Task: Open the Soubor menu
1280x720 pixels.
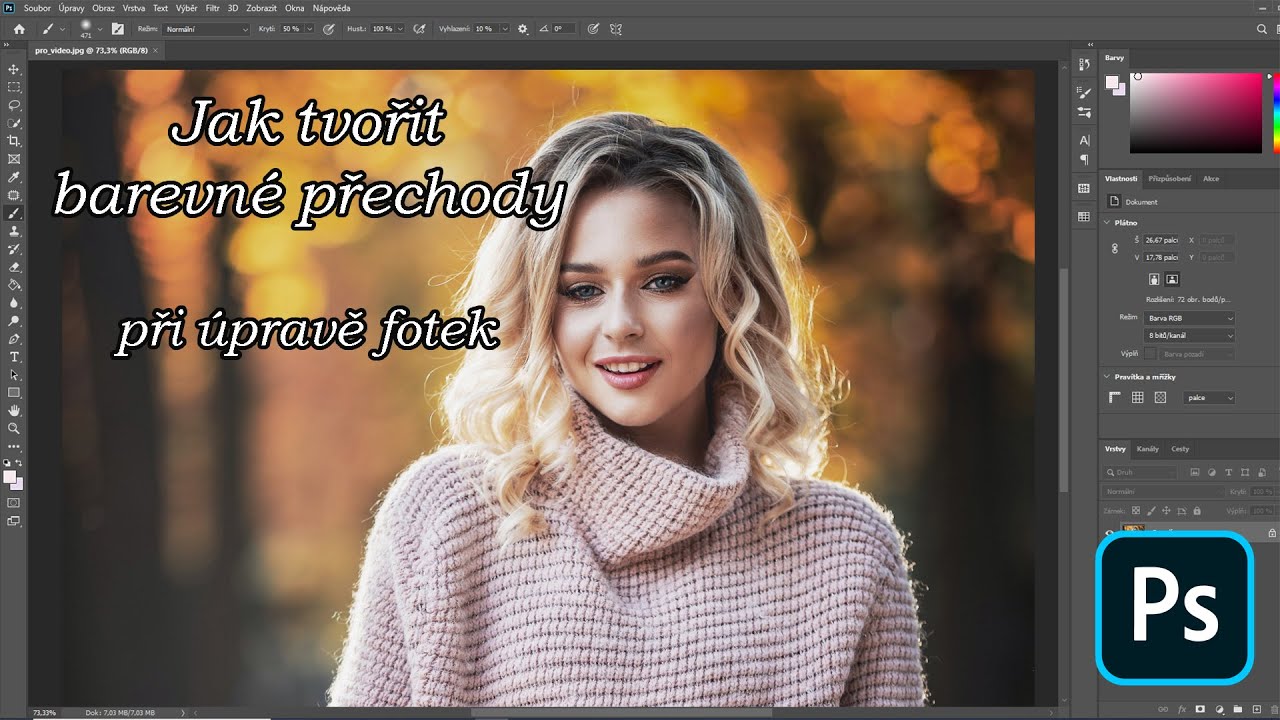Action: point(38,8)
